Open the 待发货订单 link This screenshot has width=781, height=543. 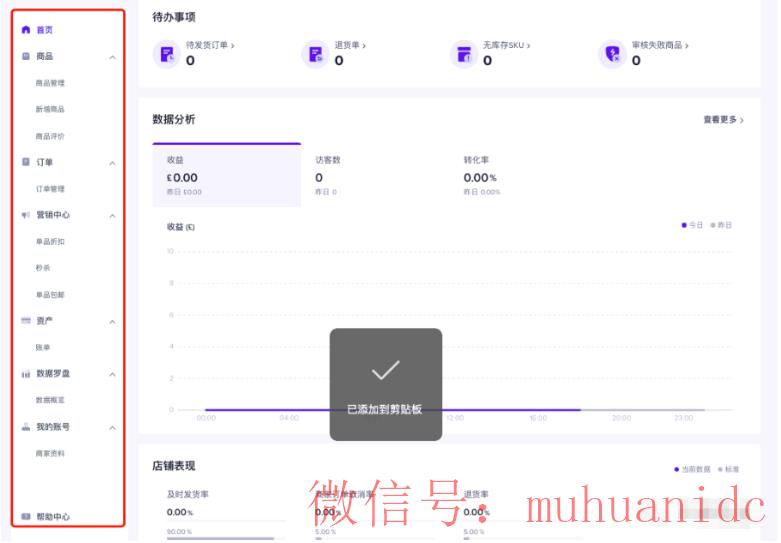[210, 45]
